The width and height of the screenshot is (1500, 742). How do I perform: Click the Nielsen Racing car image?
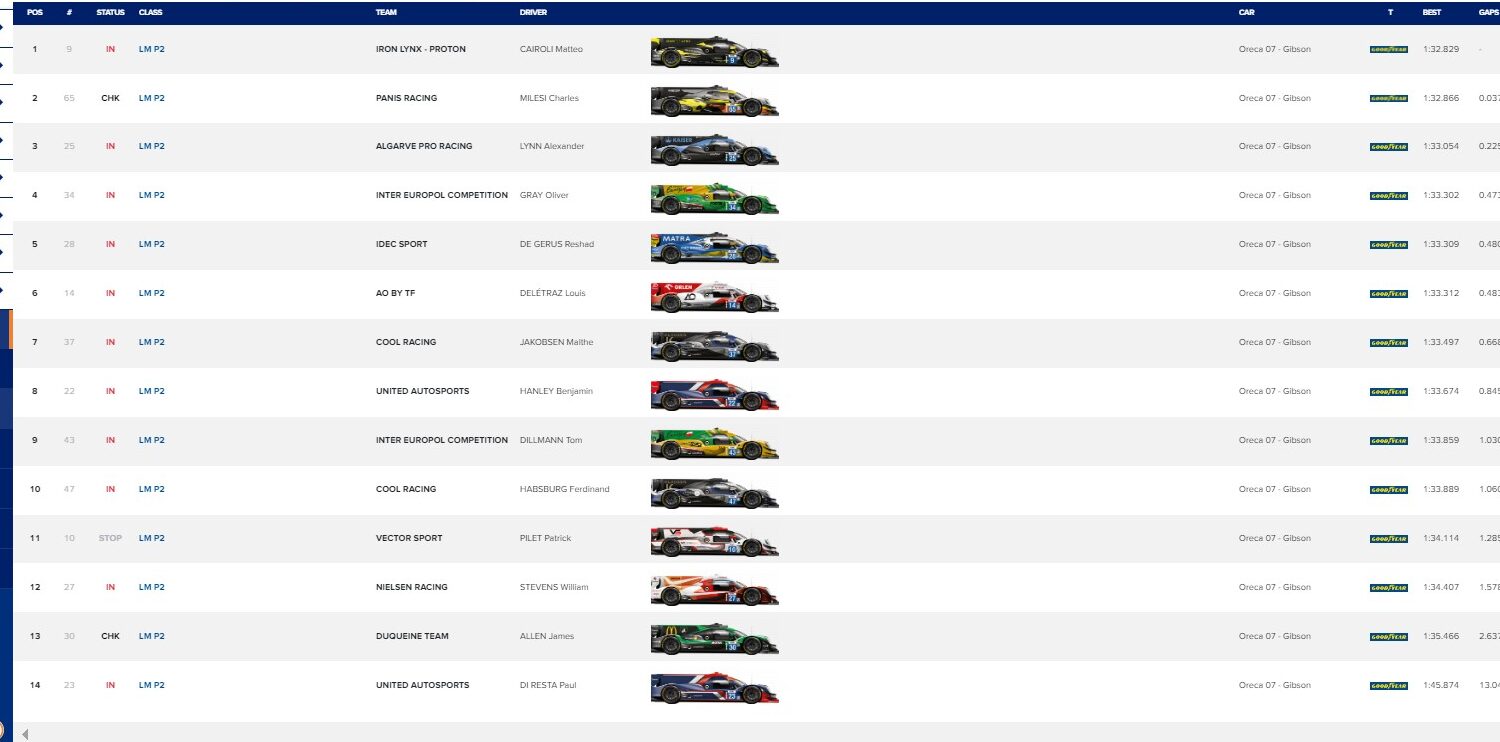tap(714, 590)
